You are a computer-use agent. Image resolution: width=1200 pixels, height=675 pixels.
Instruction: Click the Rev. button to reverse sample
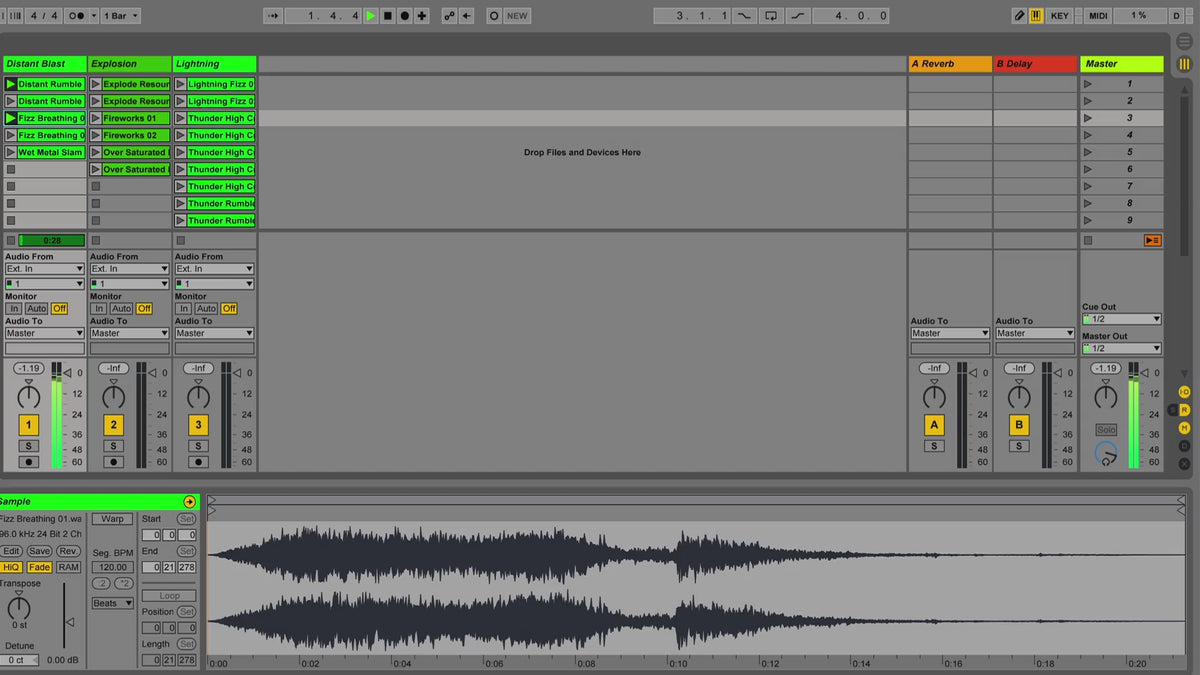[68, 551]
